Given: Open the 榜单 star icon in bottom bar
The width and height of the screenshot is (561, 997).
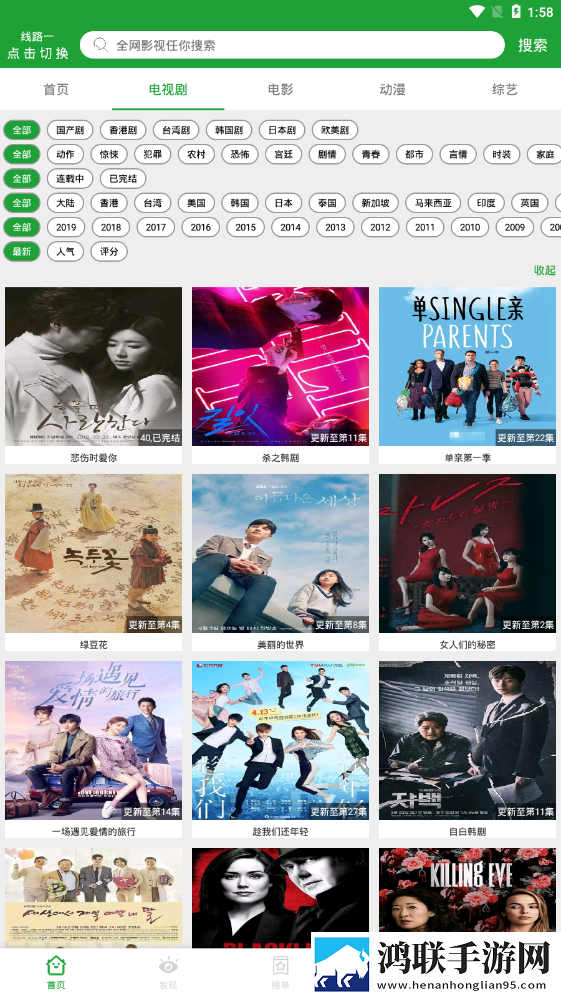Looking at the screenshot, I should click(x=280, y=966).
